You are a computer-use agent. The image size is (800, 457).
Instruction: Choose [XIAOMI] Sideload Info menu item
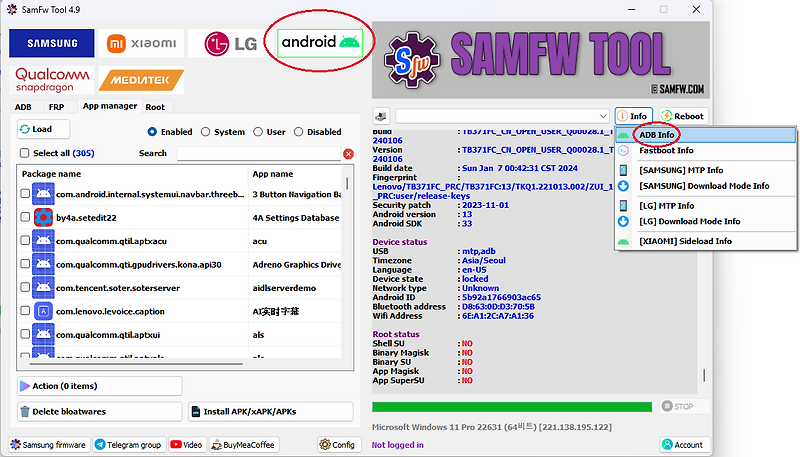[x=706, y=241]
